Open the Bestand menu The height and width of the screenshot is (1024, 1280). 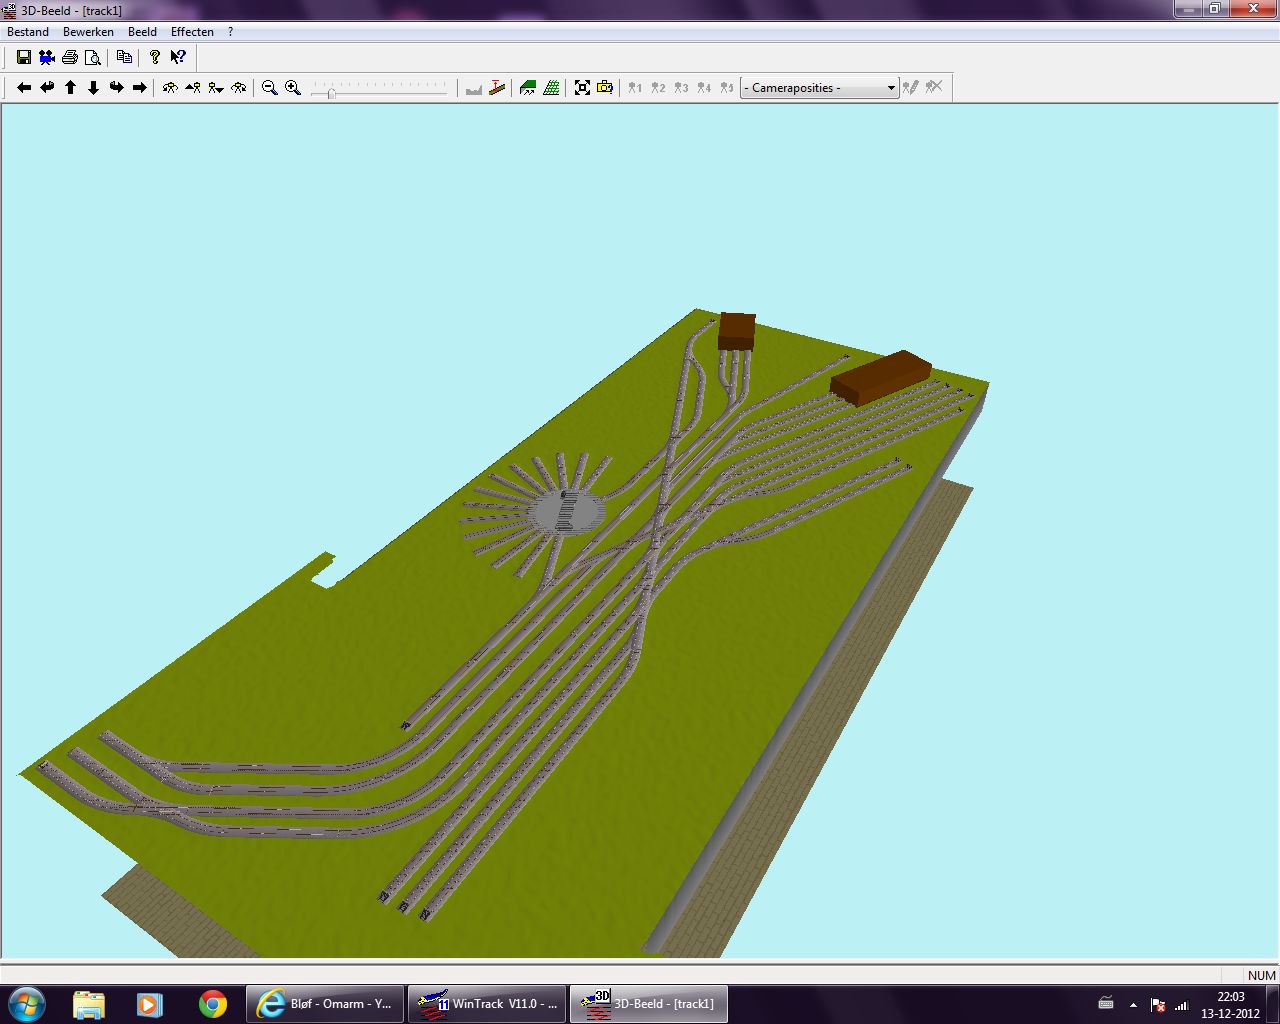coord(28,32)
